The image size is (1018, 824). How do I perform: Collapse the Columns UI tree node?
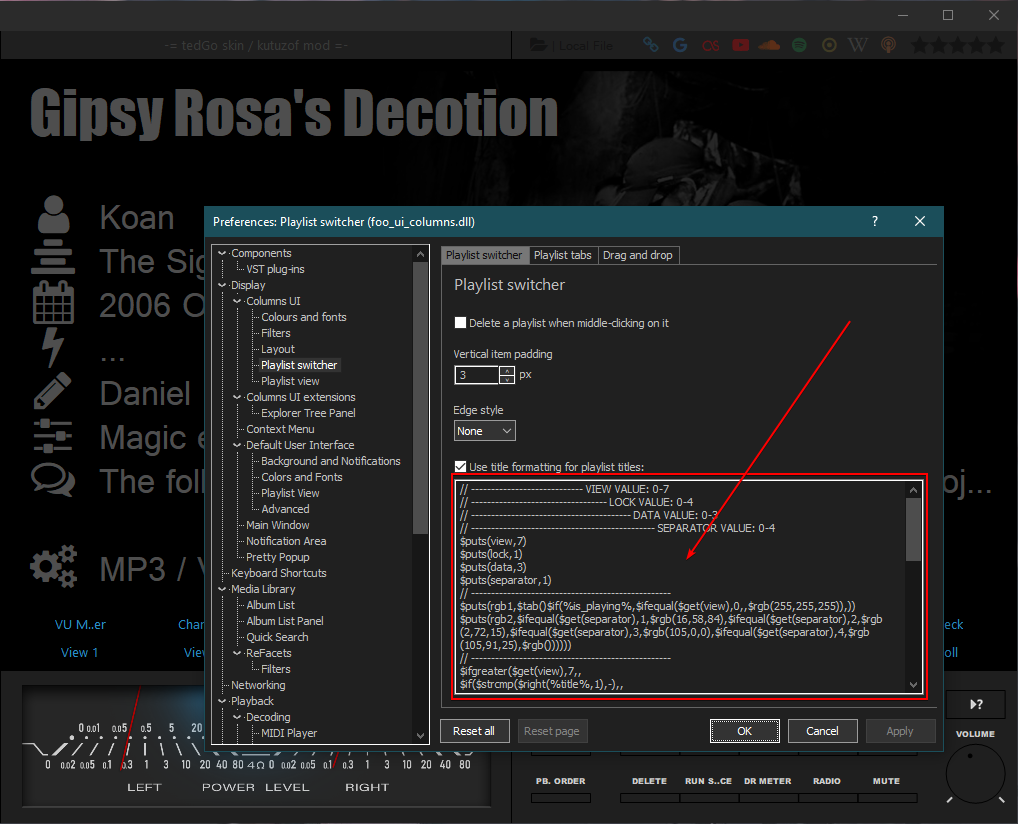tap(238, 301)
